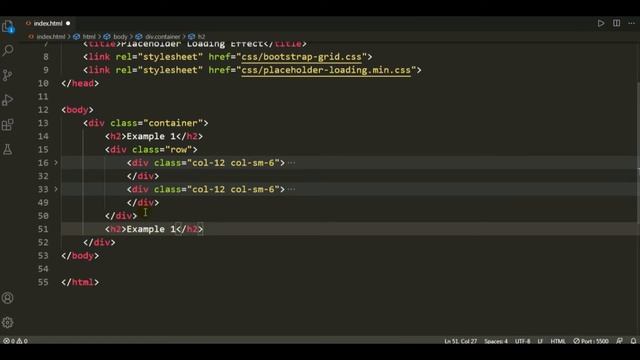Click line number 51
The width and height of the screenshot is (640, 360).
point(43,229)
